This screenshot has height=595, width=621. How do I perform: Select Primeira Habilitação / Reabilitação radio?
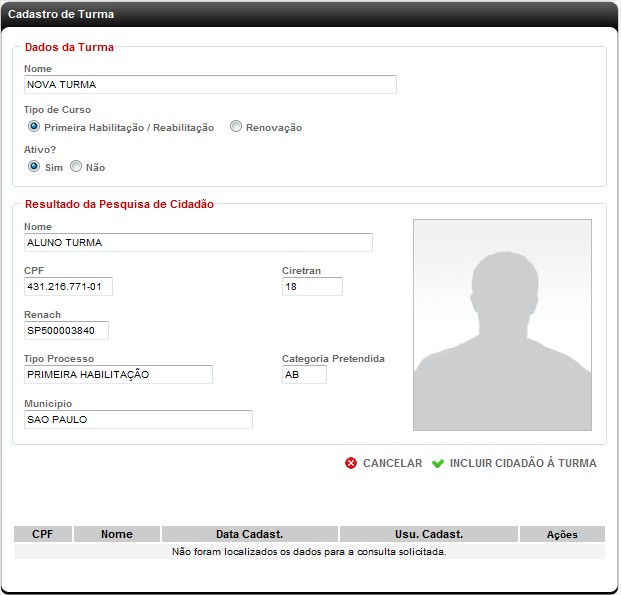[x=34, y=127]
